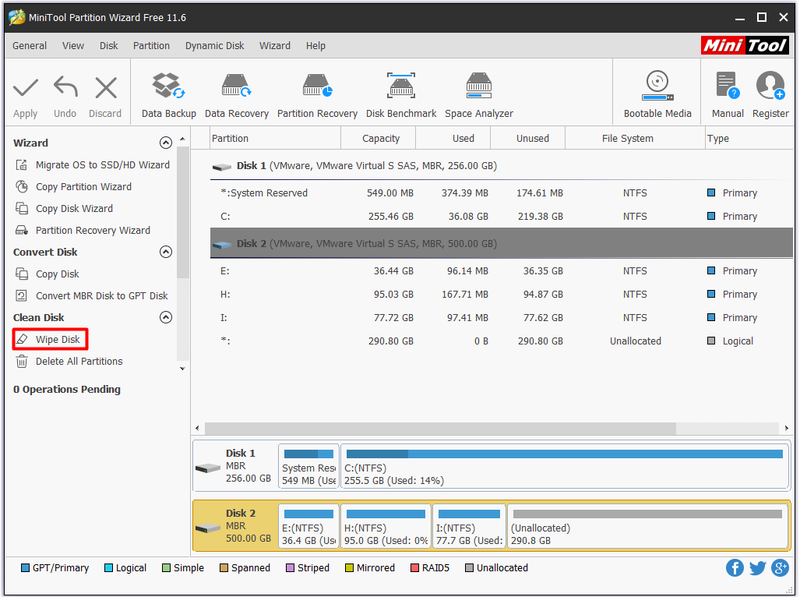Open the Data Backup tool
This screenshot has height=597, width=800.
pyautogui.click(x=168, y=95)
